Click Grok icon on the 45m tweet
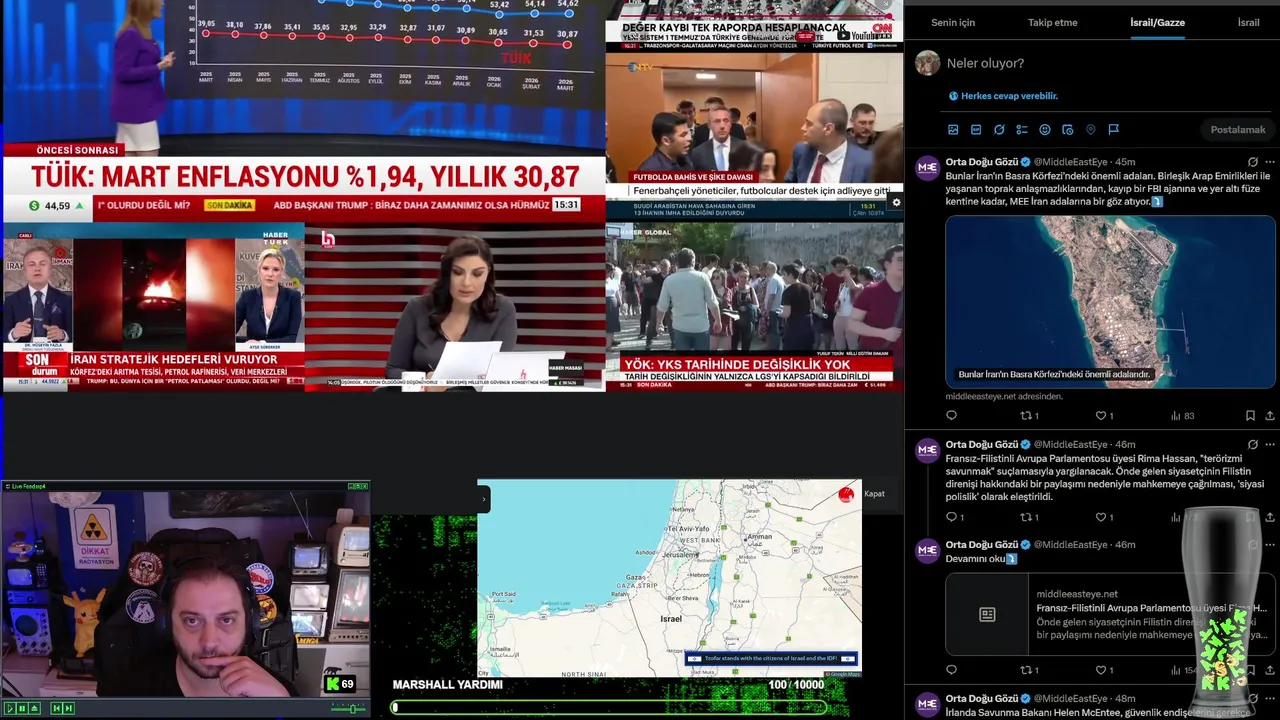This screenshot has width=1280, height=720. [1253, 162]
